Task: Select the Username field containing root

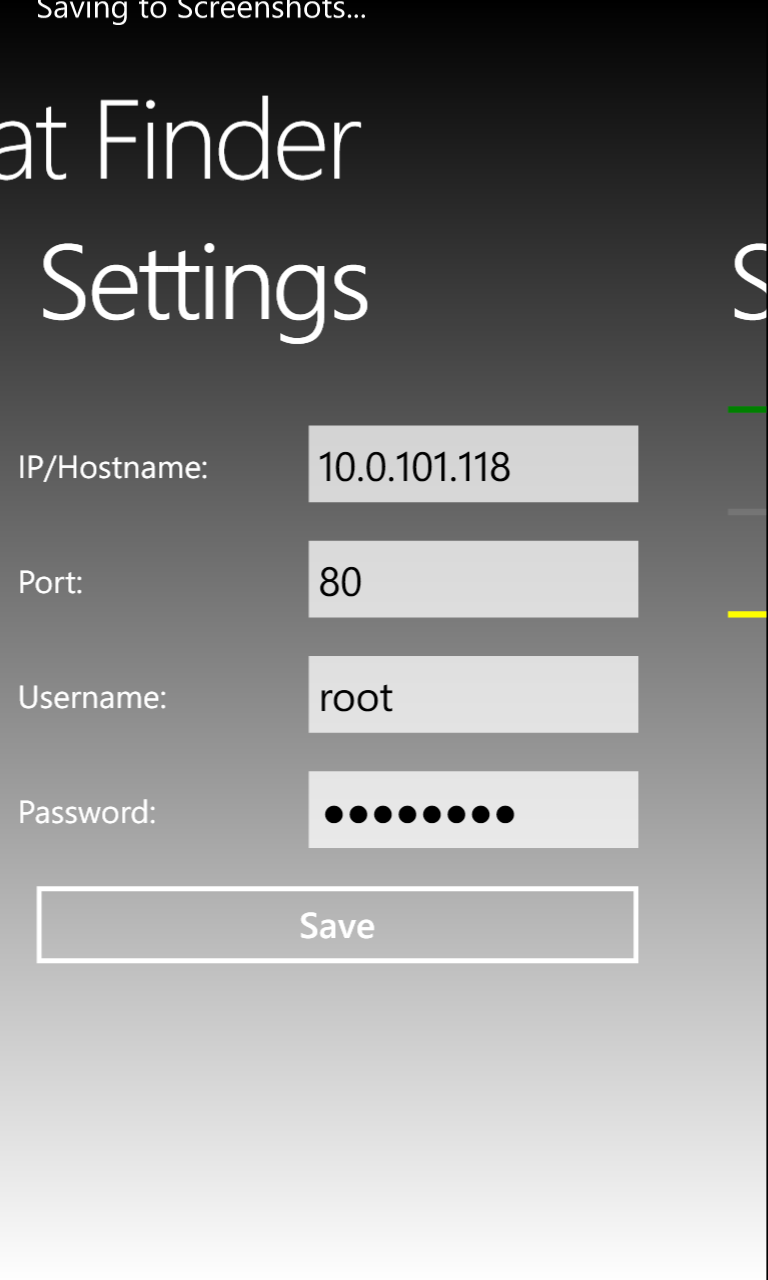Action: [x=472, y=694]
